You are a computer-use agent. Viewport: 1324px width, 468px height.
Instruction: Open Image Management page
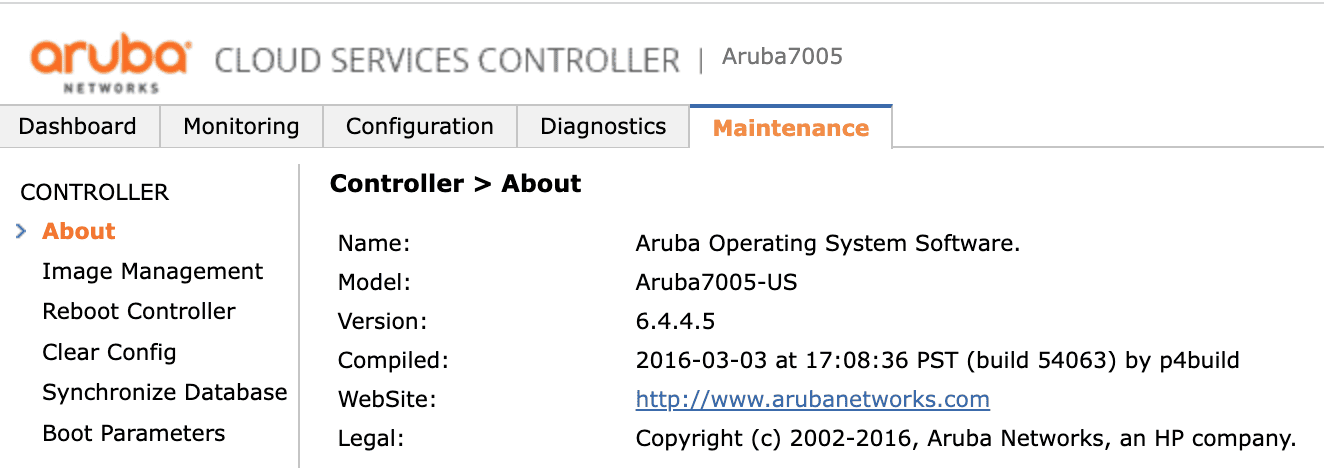pos(152,271)
